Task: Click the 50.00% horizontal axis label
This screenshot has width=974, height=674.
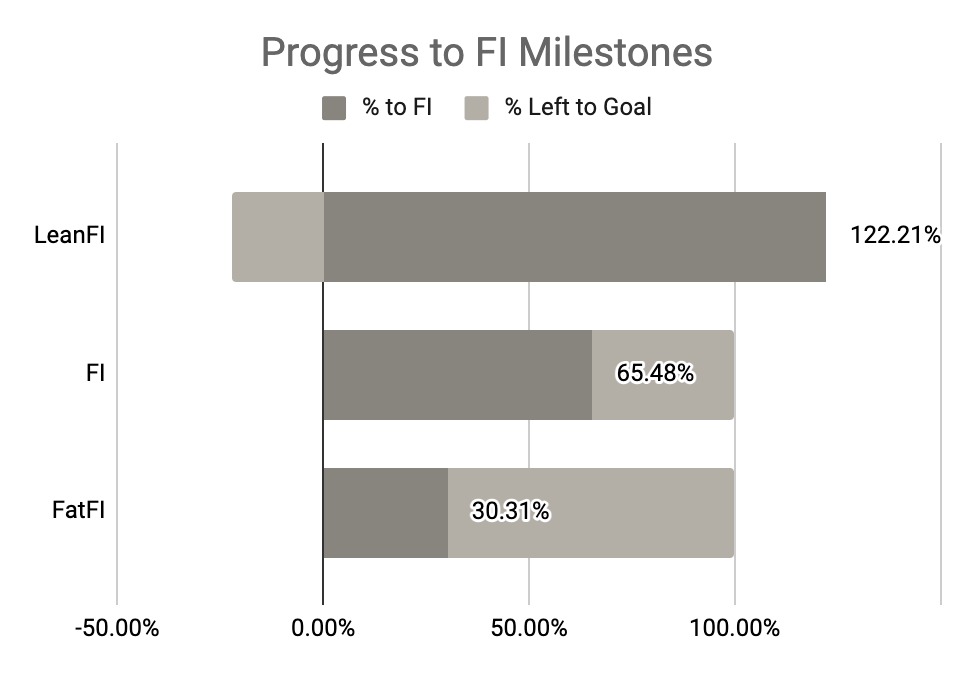Action: point(529,629)
